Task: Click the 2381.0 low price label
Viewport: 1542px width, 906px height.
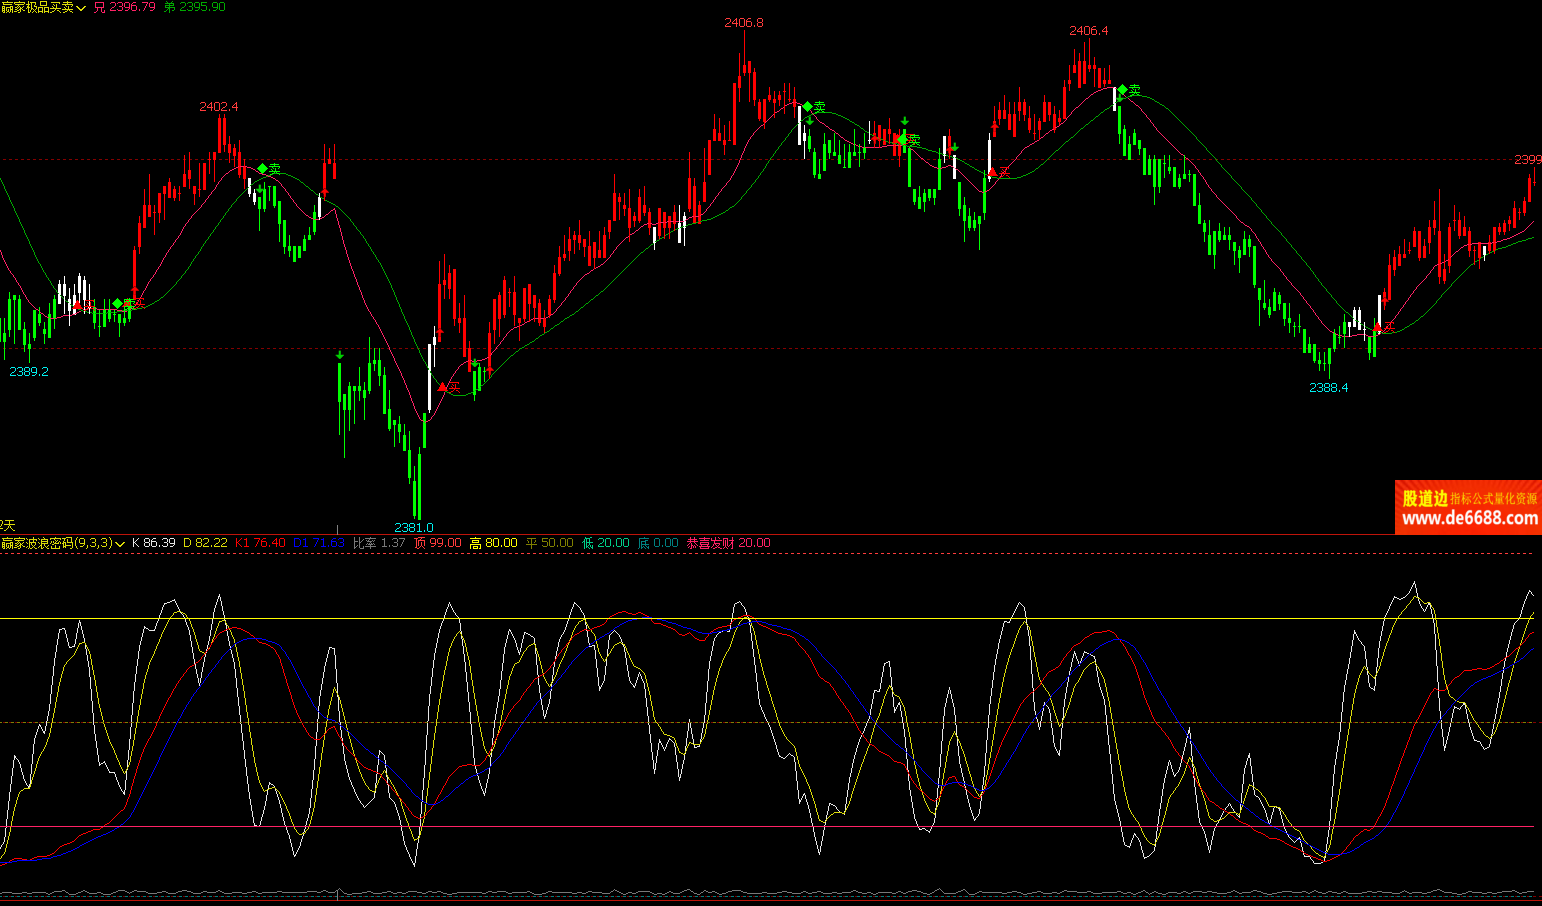Action: click(414, 527)
